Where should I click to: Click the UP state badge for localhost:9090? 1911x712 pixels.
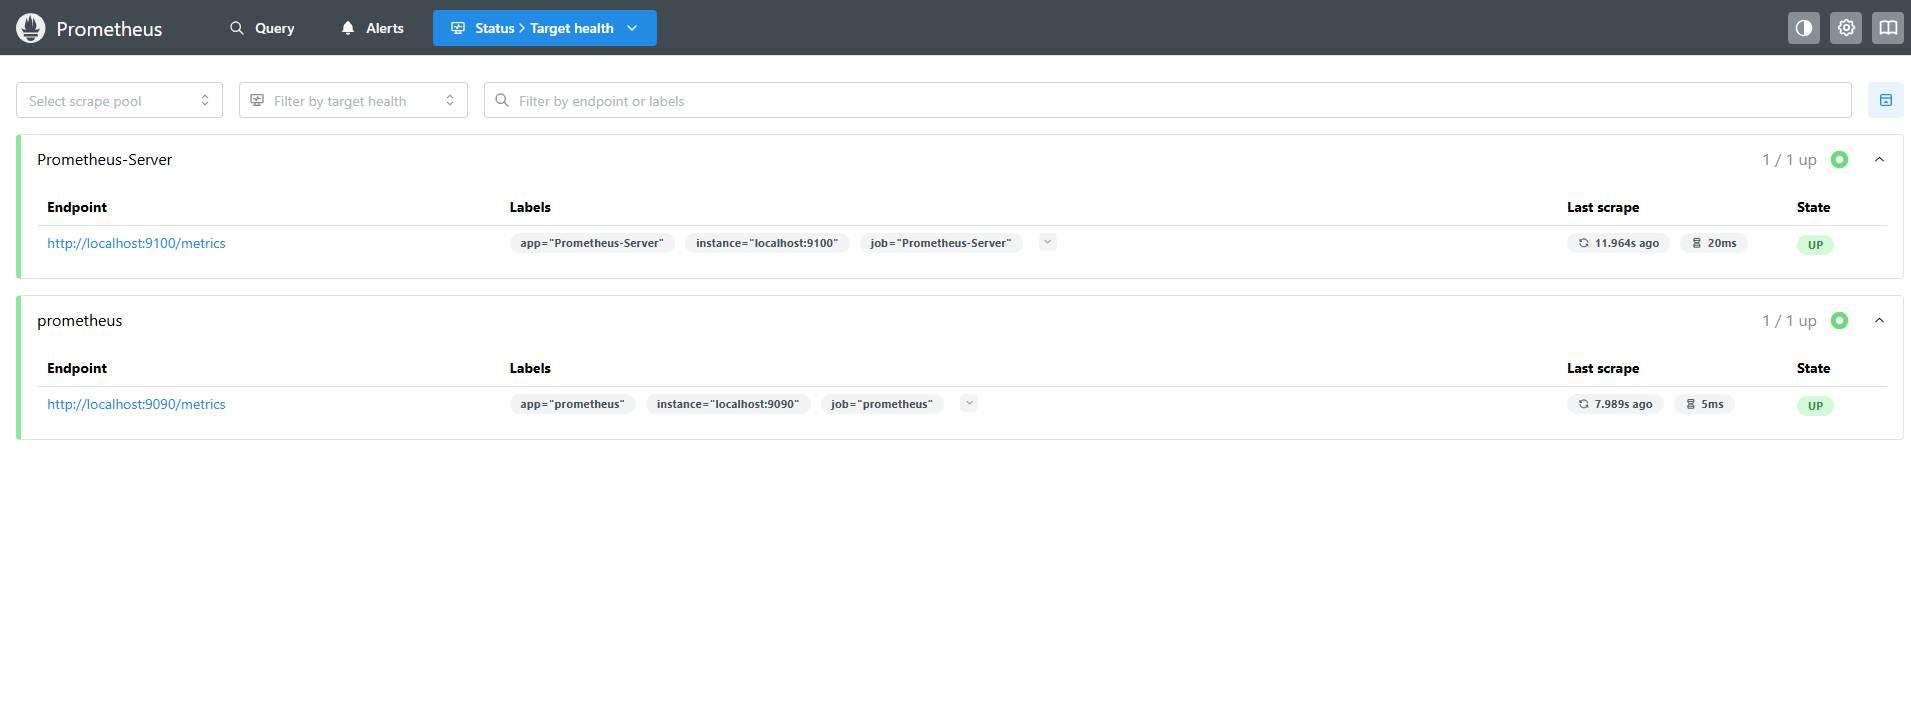click(1815, 406)
